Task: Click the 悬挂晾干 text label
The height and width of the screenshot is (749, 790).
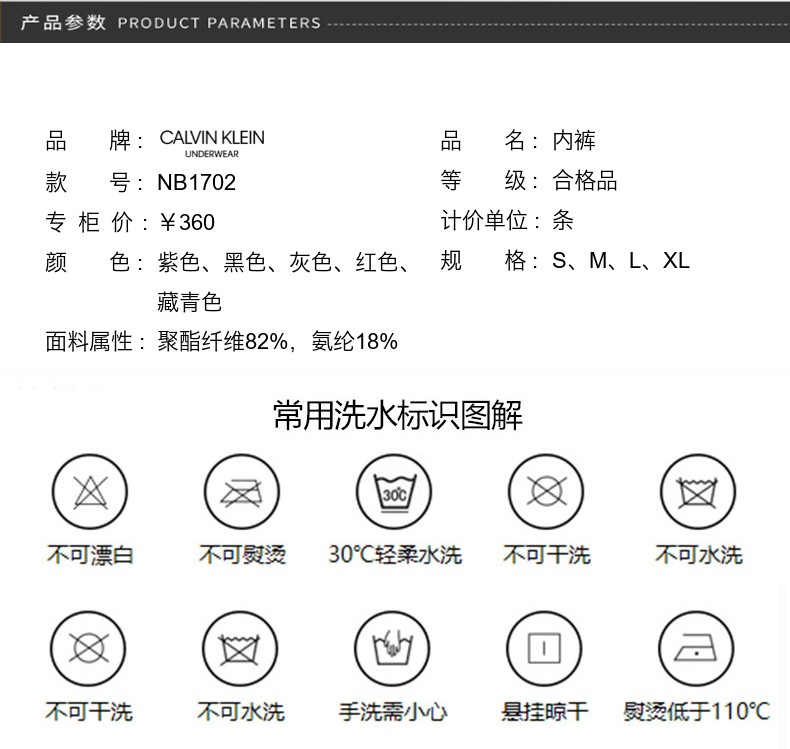Action: coord(545,712)
